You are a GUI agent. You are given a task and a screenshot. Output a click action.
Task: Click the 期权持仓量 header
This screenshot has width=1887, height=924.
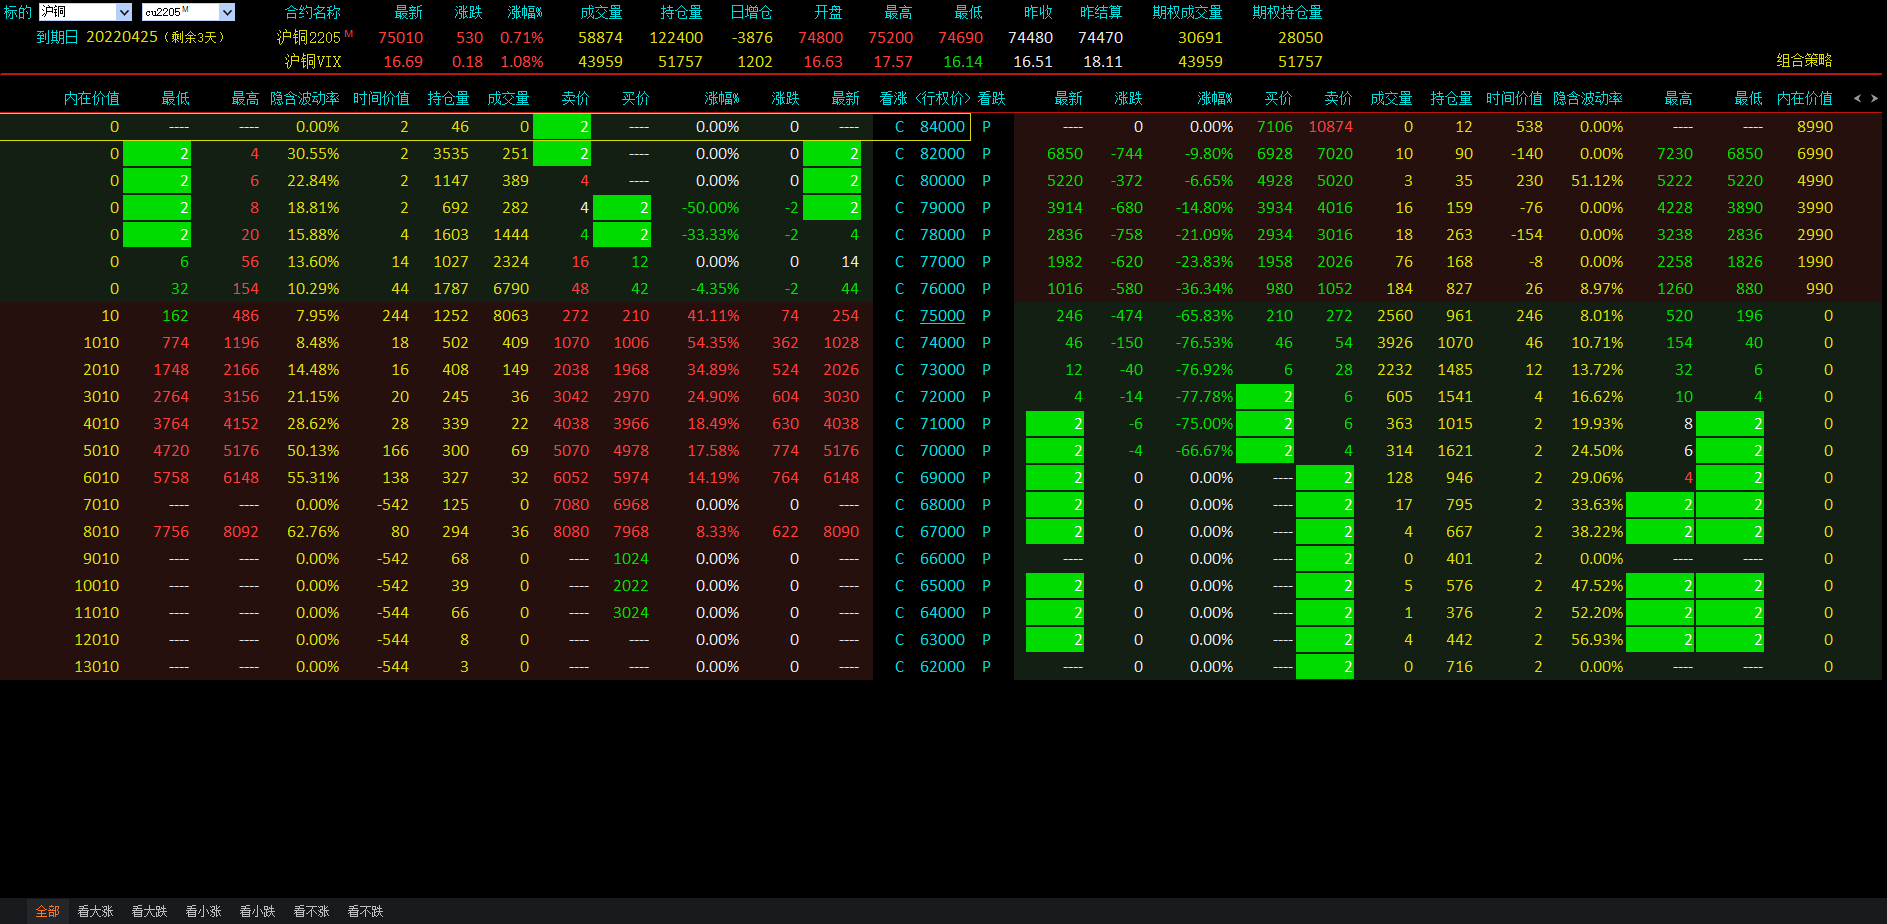pyautogui.click(x=1287, y=12)
